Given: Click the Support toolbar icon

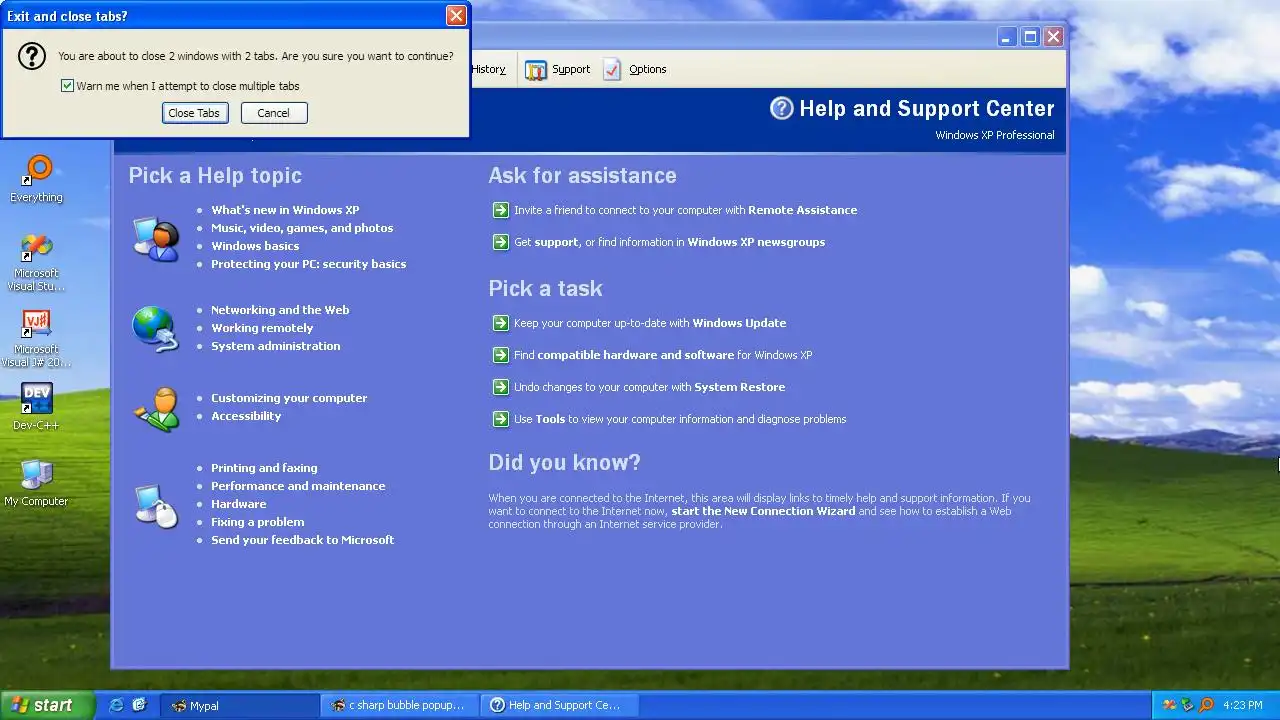Looking at the screenshot, I should click(x=536, y=70).
